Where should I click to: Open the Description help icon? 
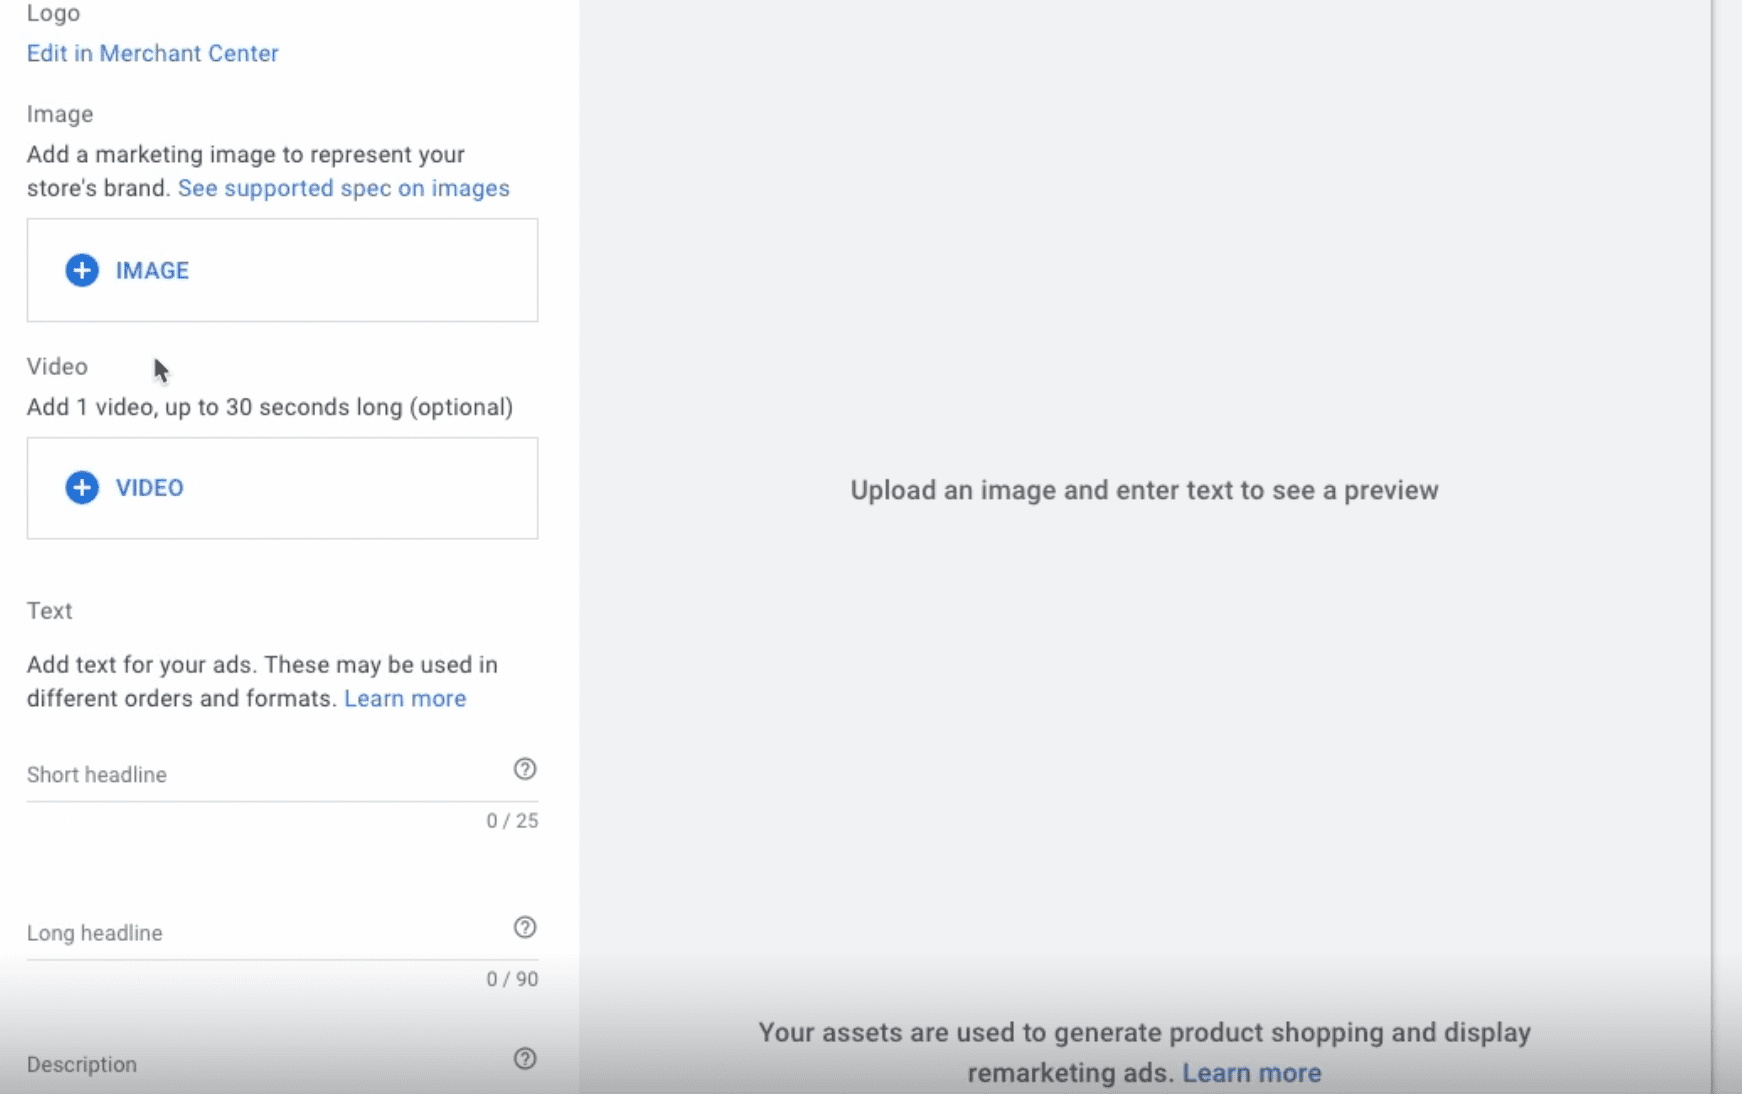pos(525,1059)
